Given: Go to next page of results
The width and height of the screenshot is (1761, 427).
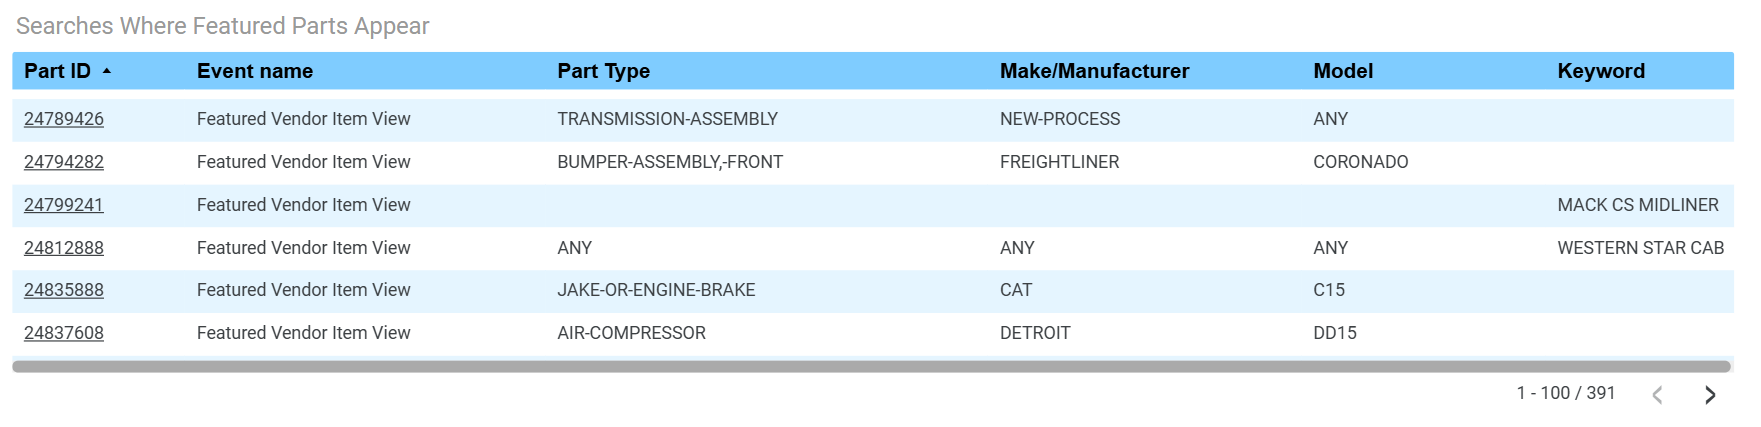Looking at the screenshot, I should click(x=1710, y=395).
